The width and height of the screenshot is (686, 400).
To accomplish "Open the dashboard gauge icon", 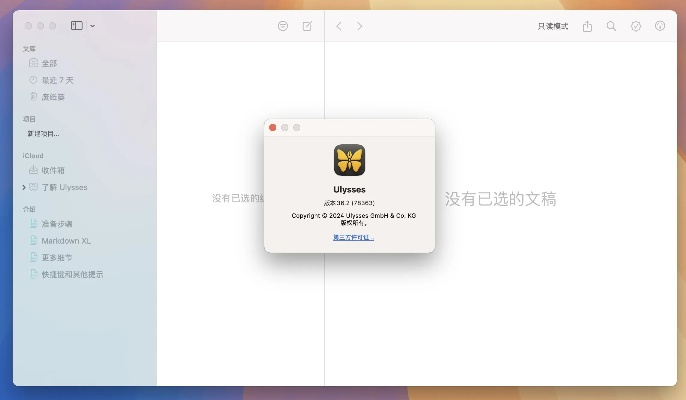I will [660, 26].
